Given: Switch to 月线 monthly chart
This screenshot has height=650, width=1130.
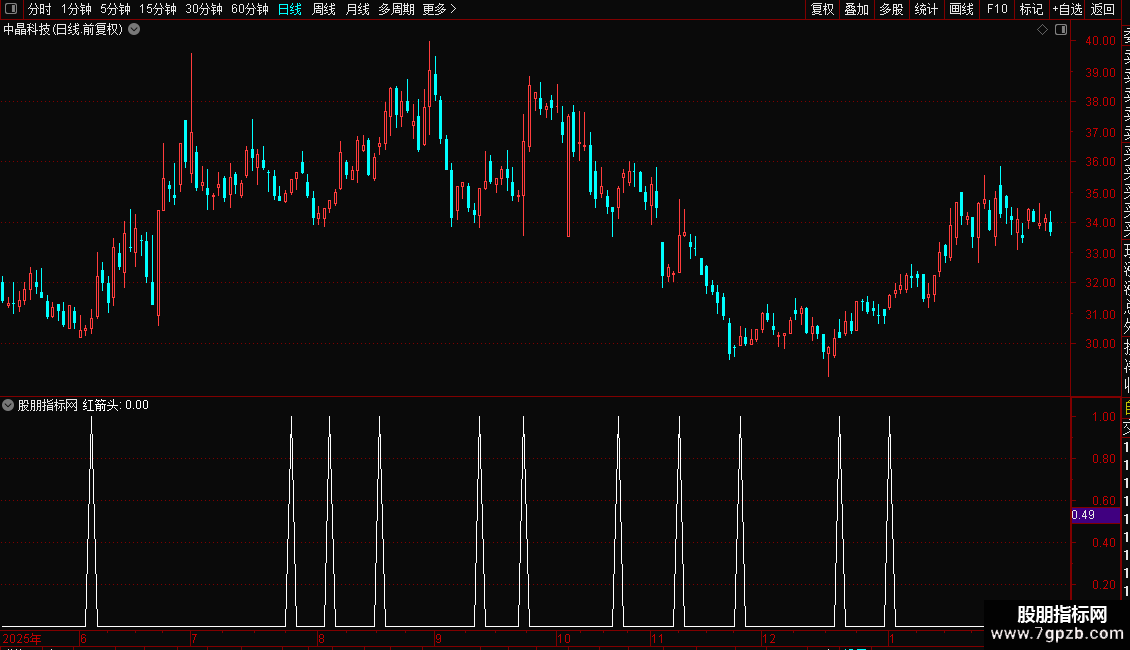Looking at the screenshot, I should (357, 9).
